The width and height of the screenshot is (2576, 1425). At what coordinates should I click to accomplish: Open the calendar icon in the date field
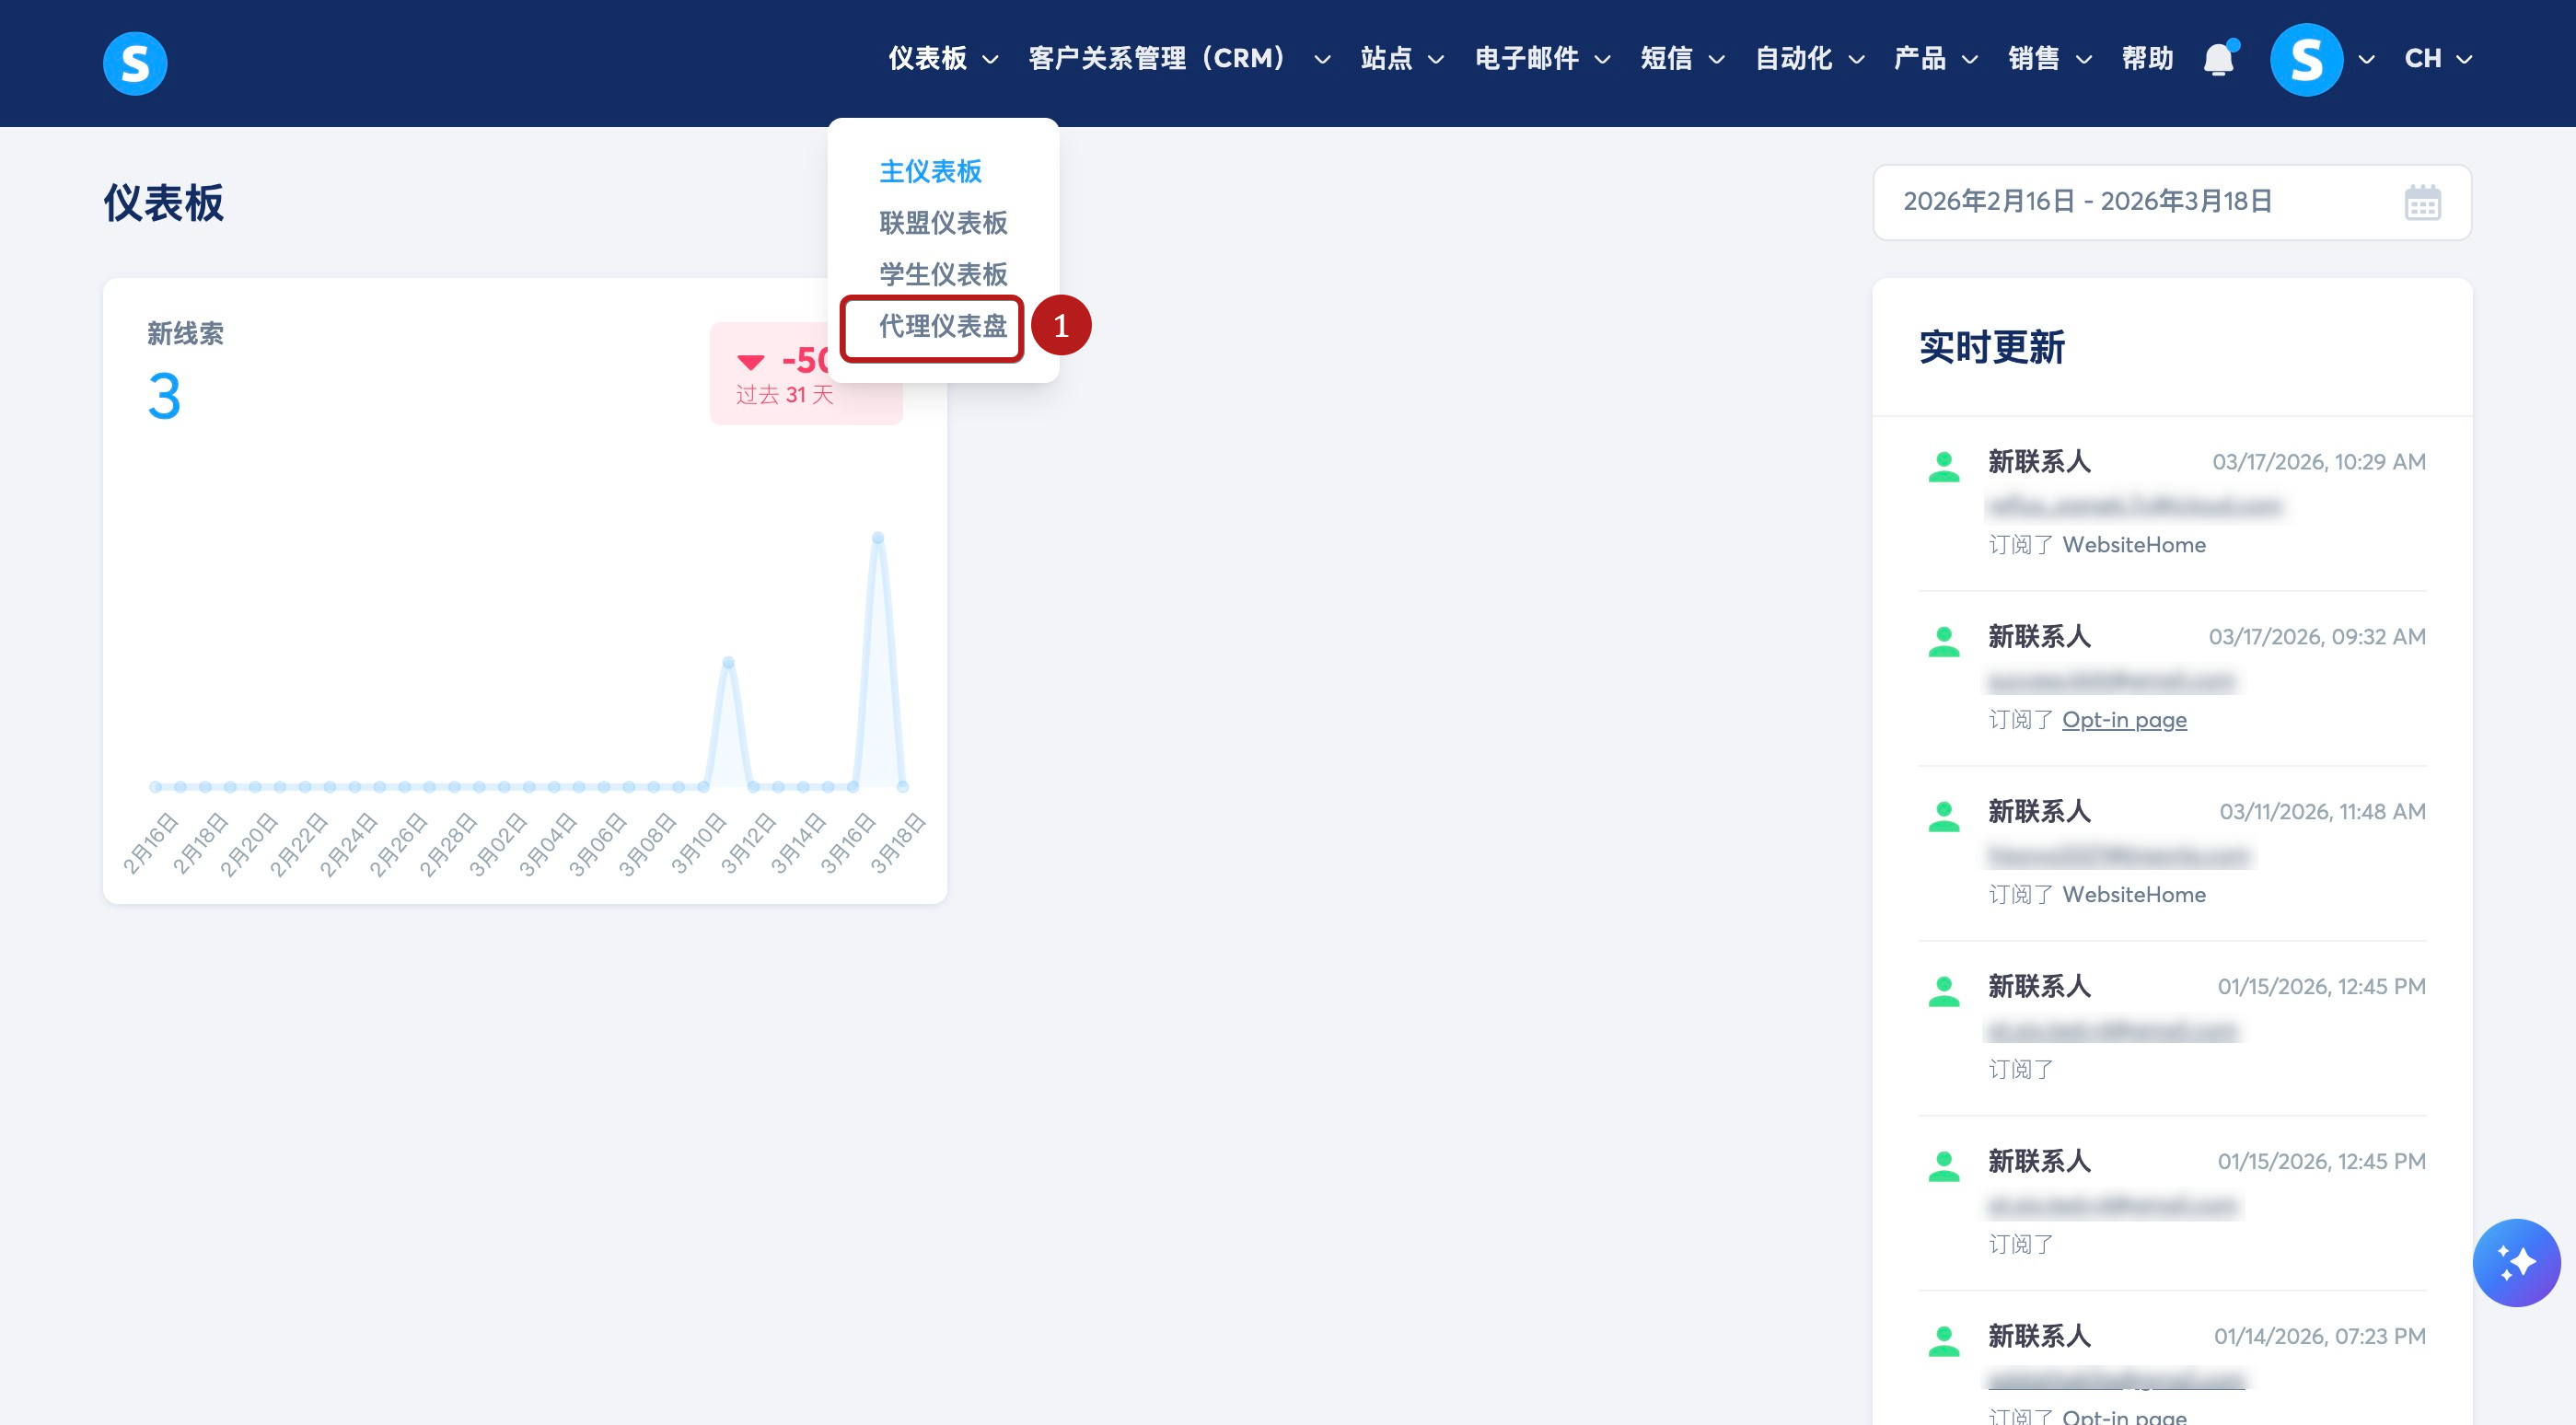[x=2422, y=203]
